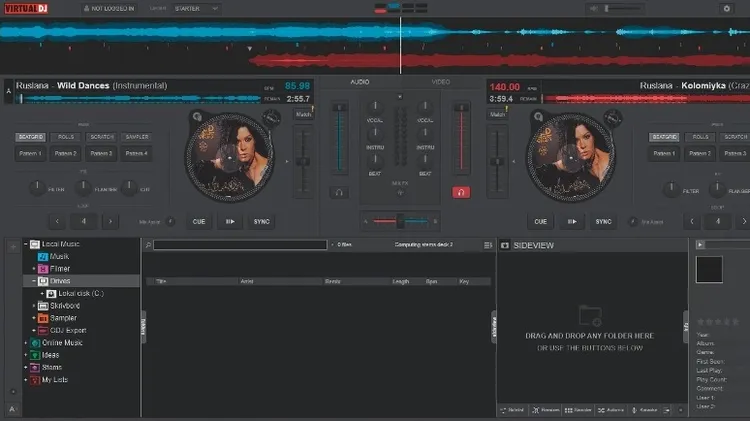Toggle the Mix Assist button on left deck
This screenshot has height=421, width=750.
tap(170, 222)
